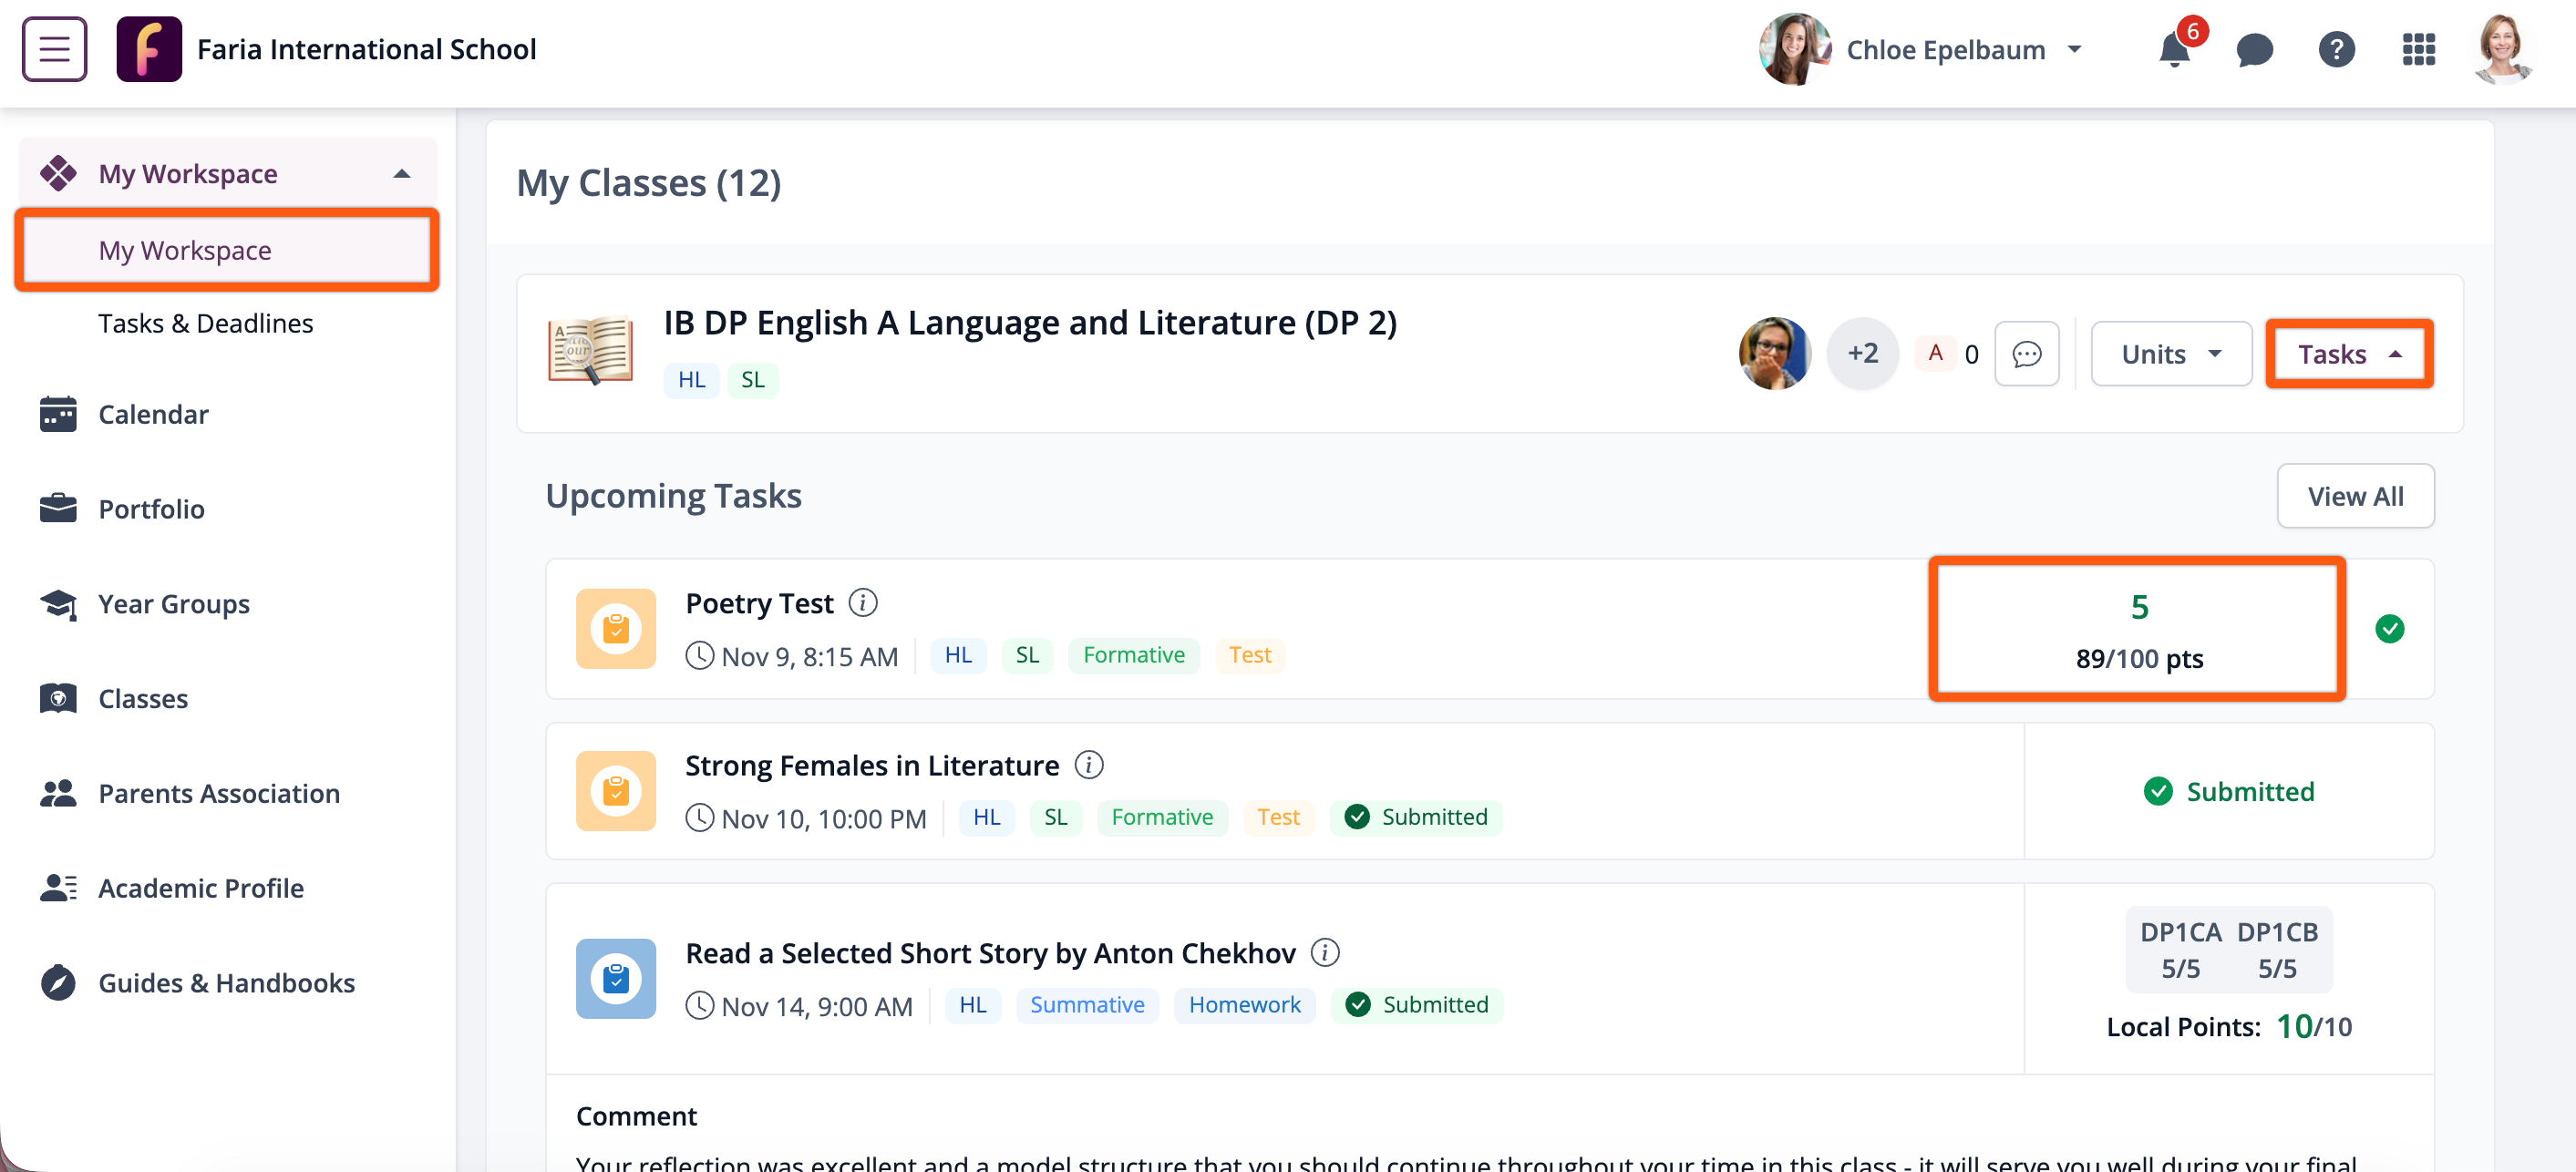Open Calendar from the sidebar
Screen dimensions: 2576x1172
click(x=153, y=414)
